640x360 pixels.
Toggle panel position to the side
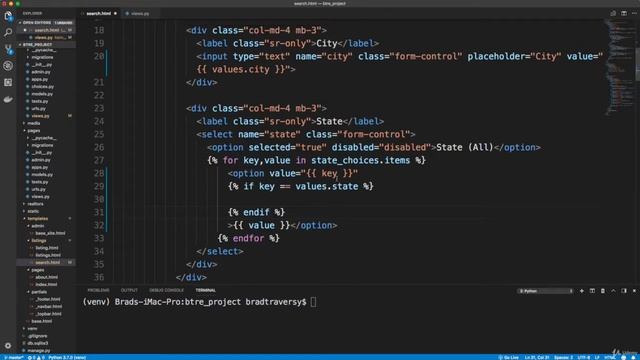[624, 291]
